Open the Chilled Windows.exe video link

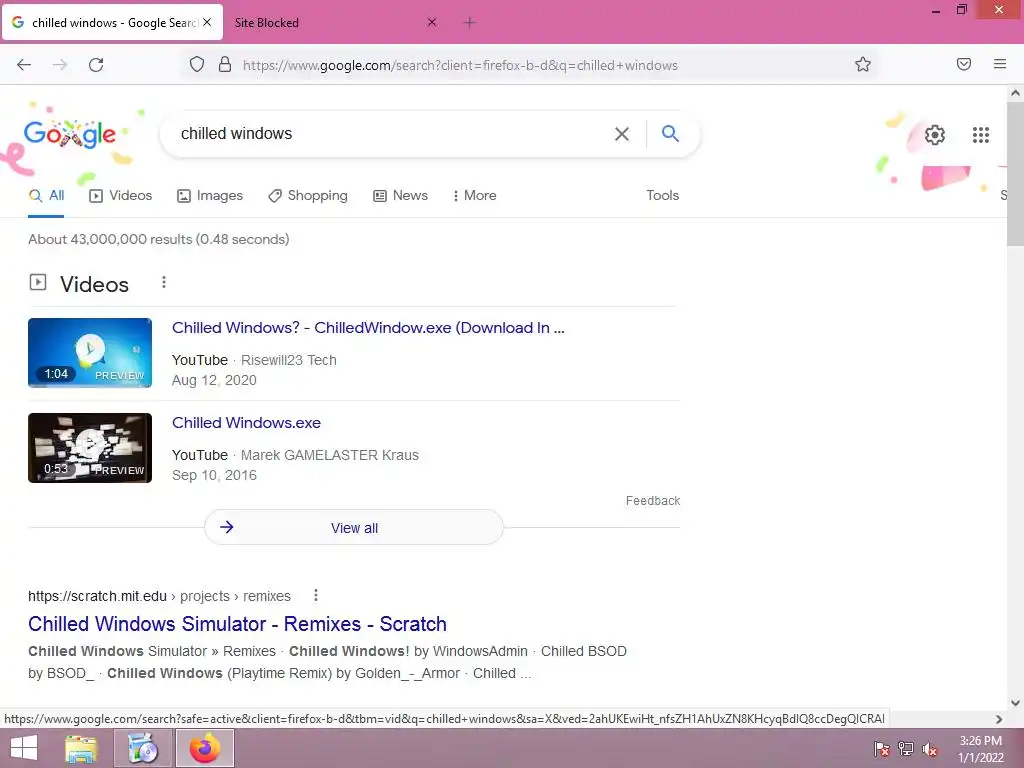click(246, 423)
